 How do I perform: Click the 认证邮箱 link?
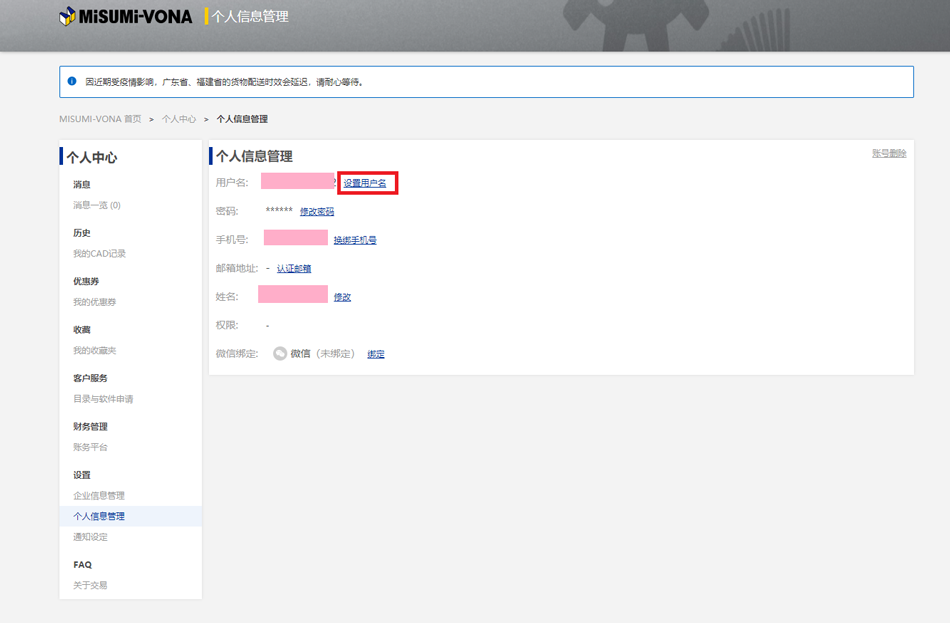(294, 269)
